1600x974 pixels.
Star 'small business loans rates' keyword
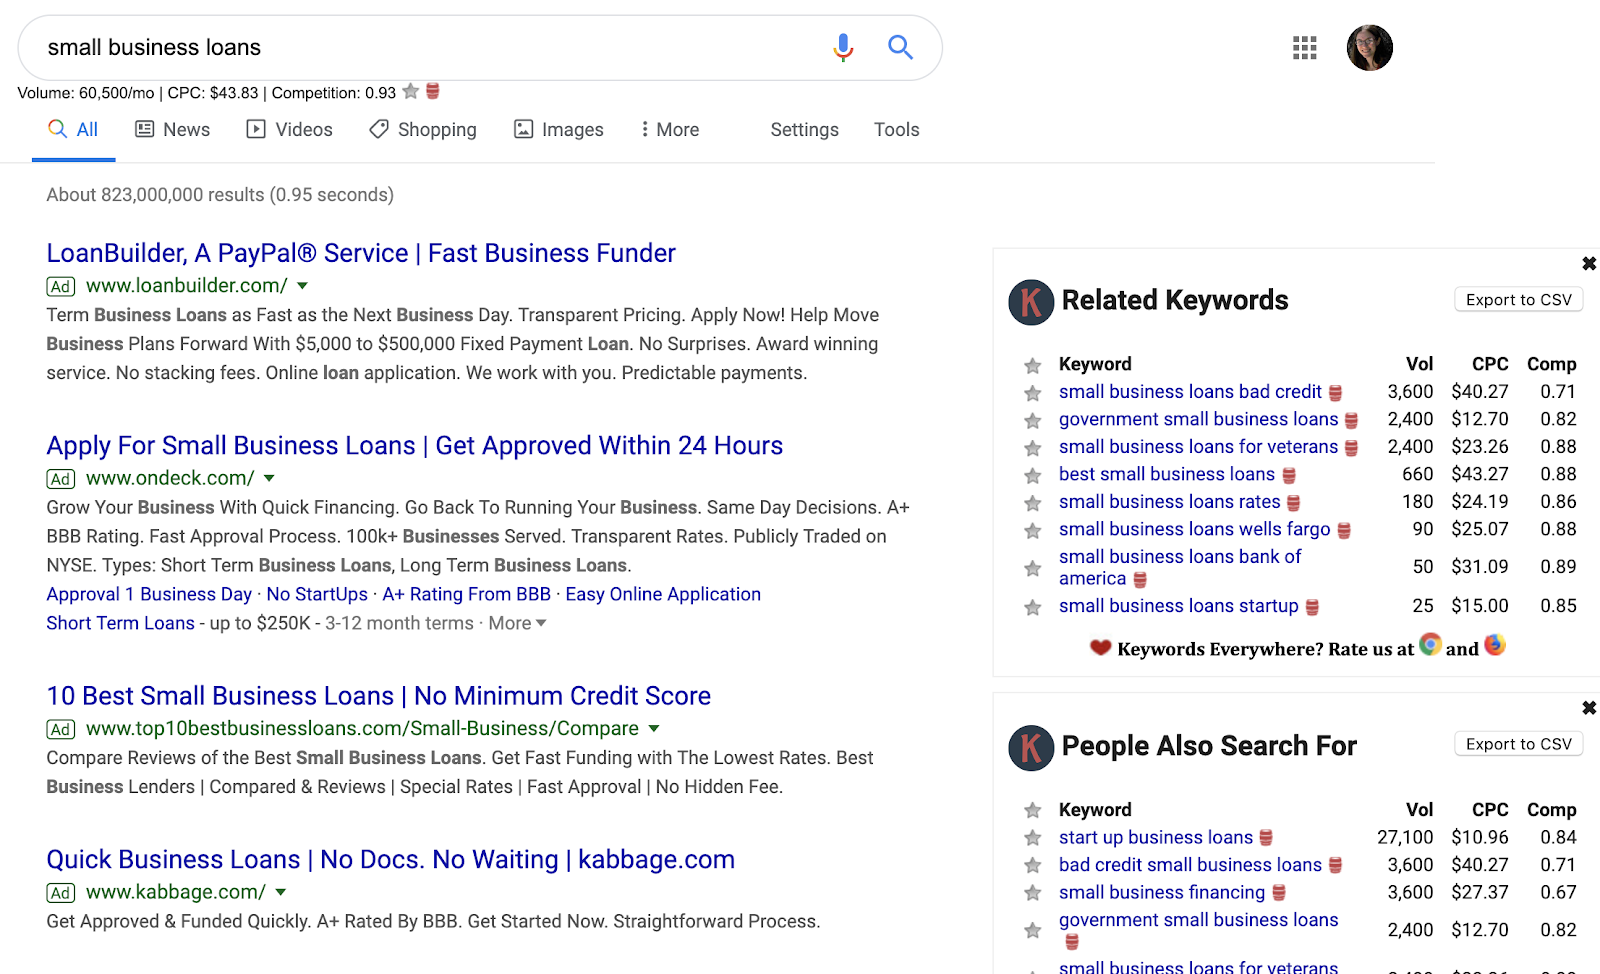1033,503
